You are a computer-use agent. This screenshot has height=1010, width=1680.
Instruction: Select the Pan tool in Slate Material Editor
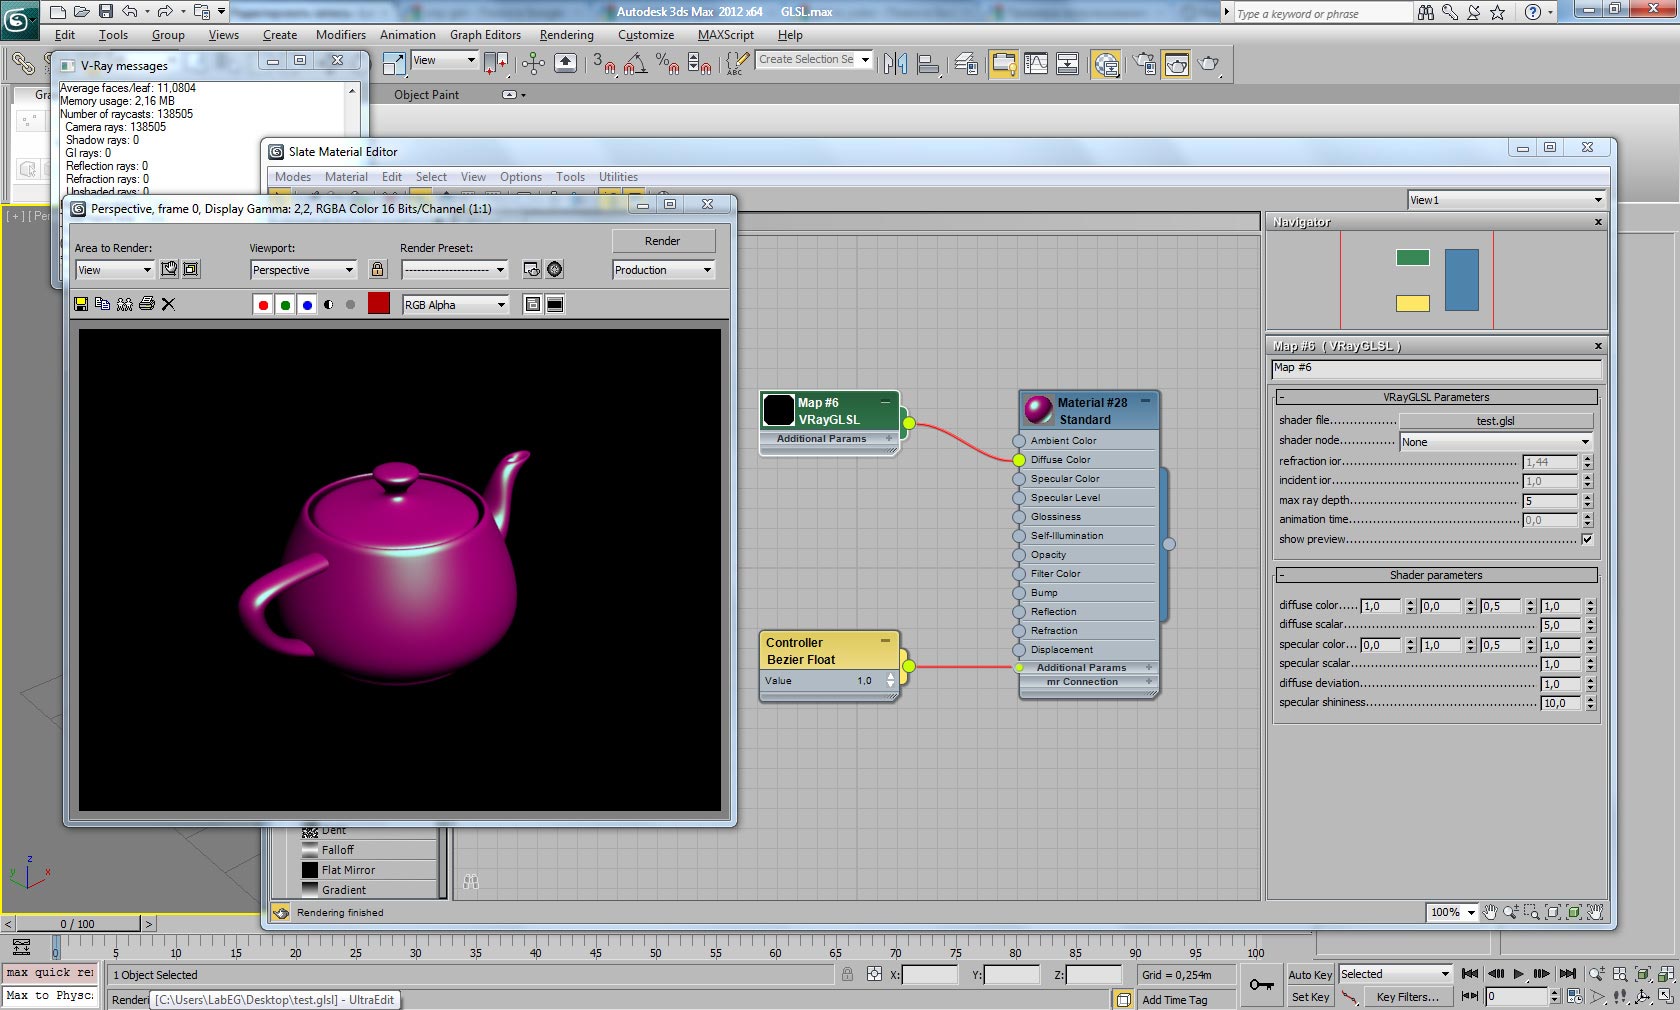pyautogui.click(x=1490, y=912)
